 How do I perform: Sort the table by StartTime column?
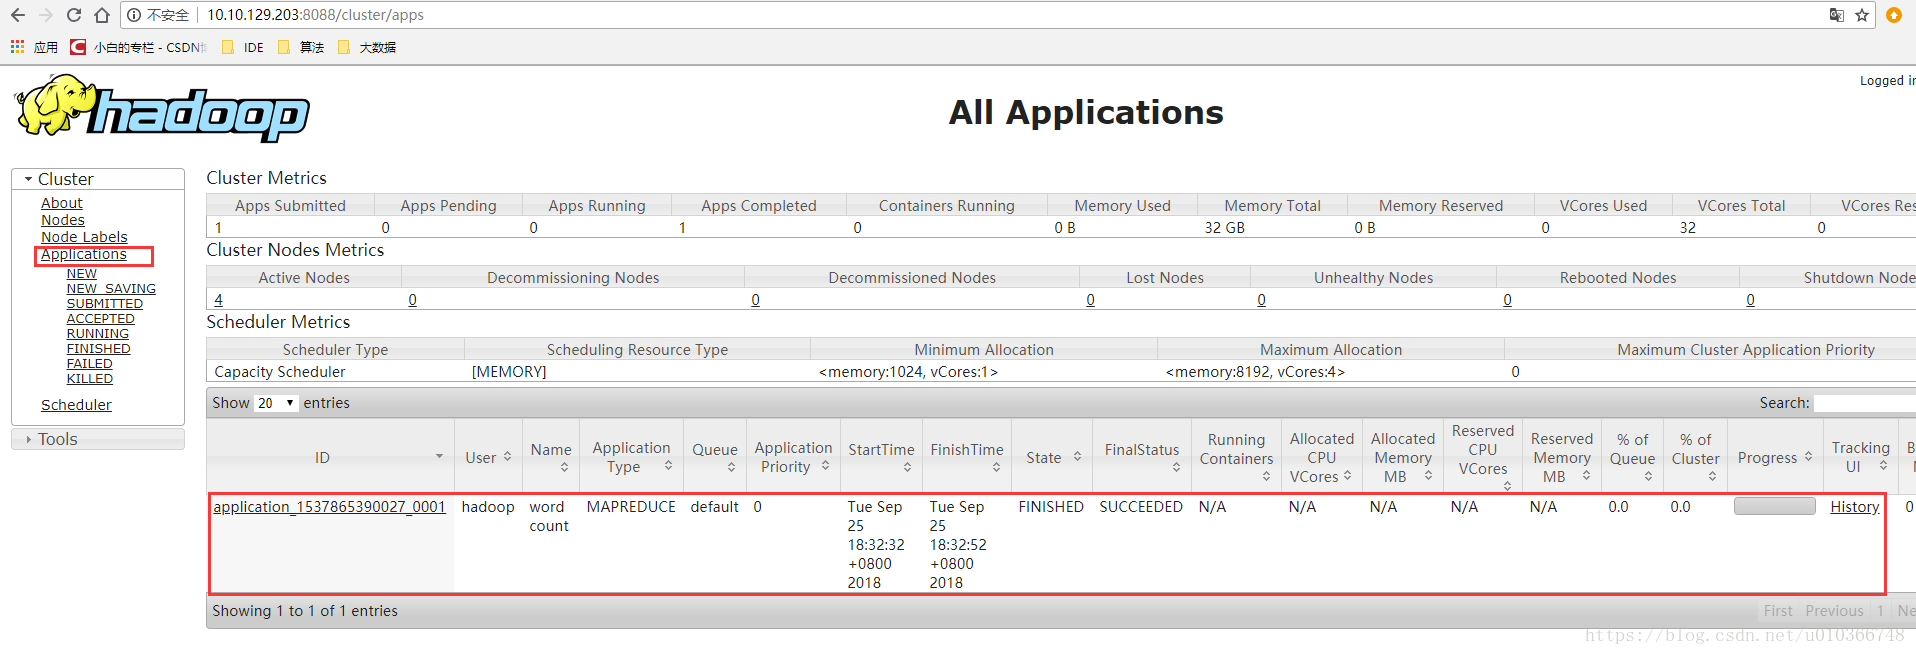(881, 457)
